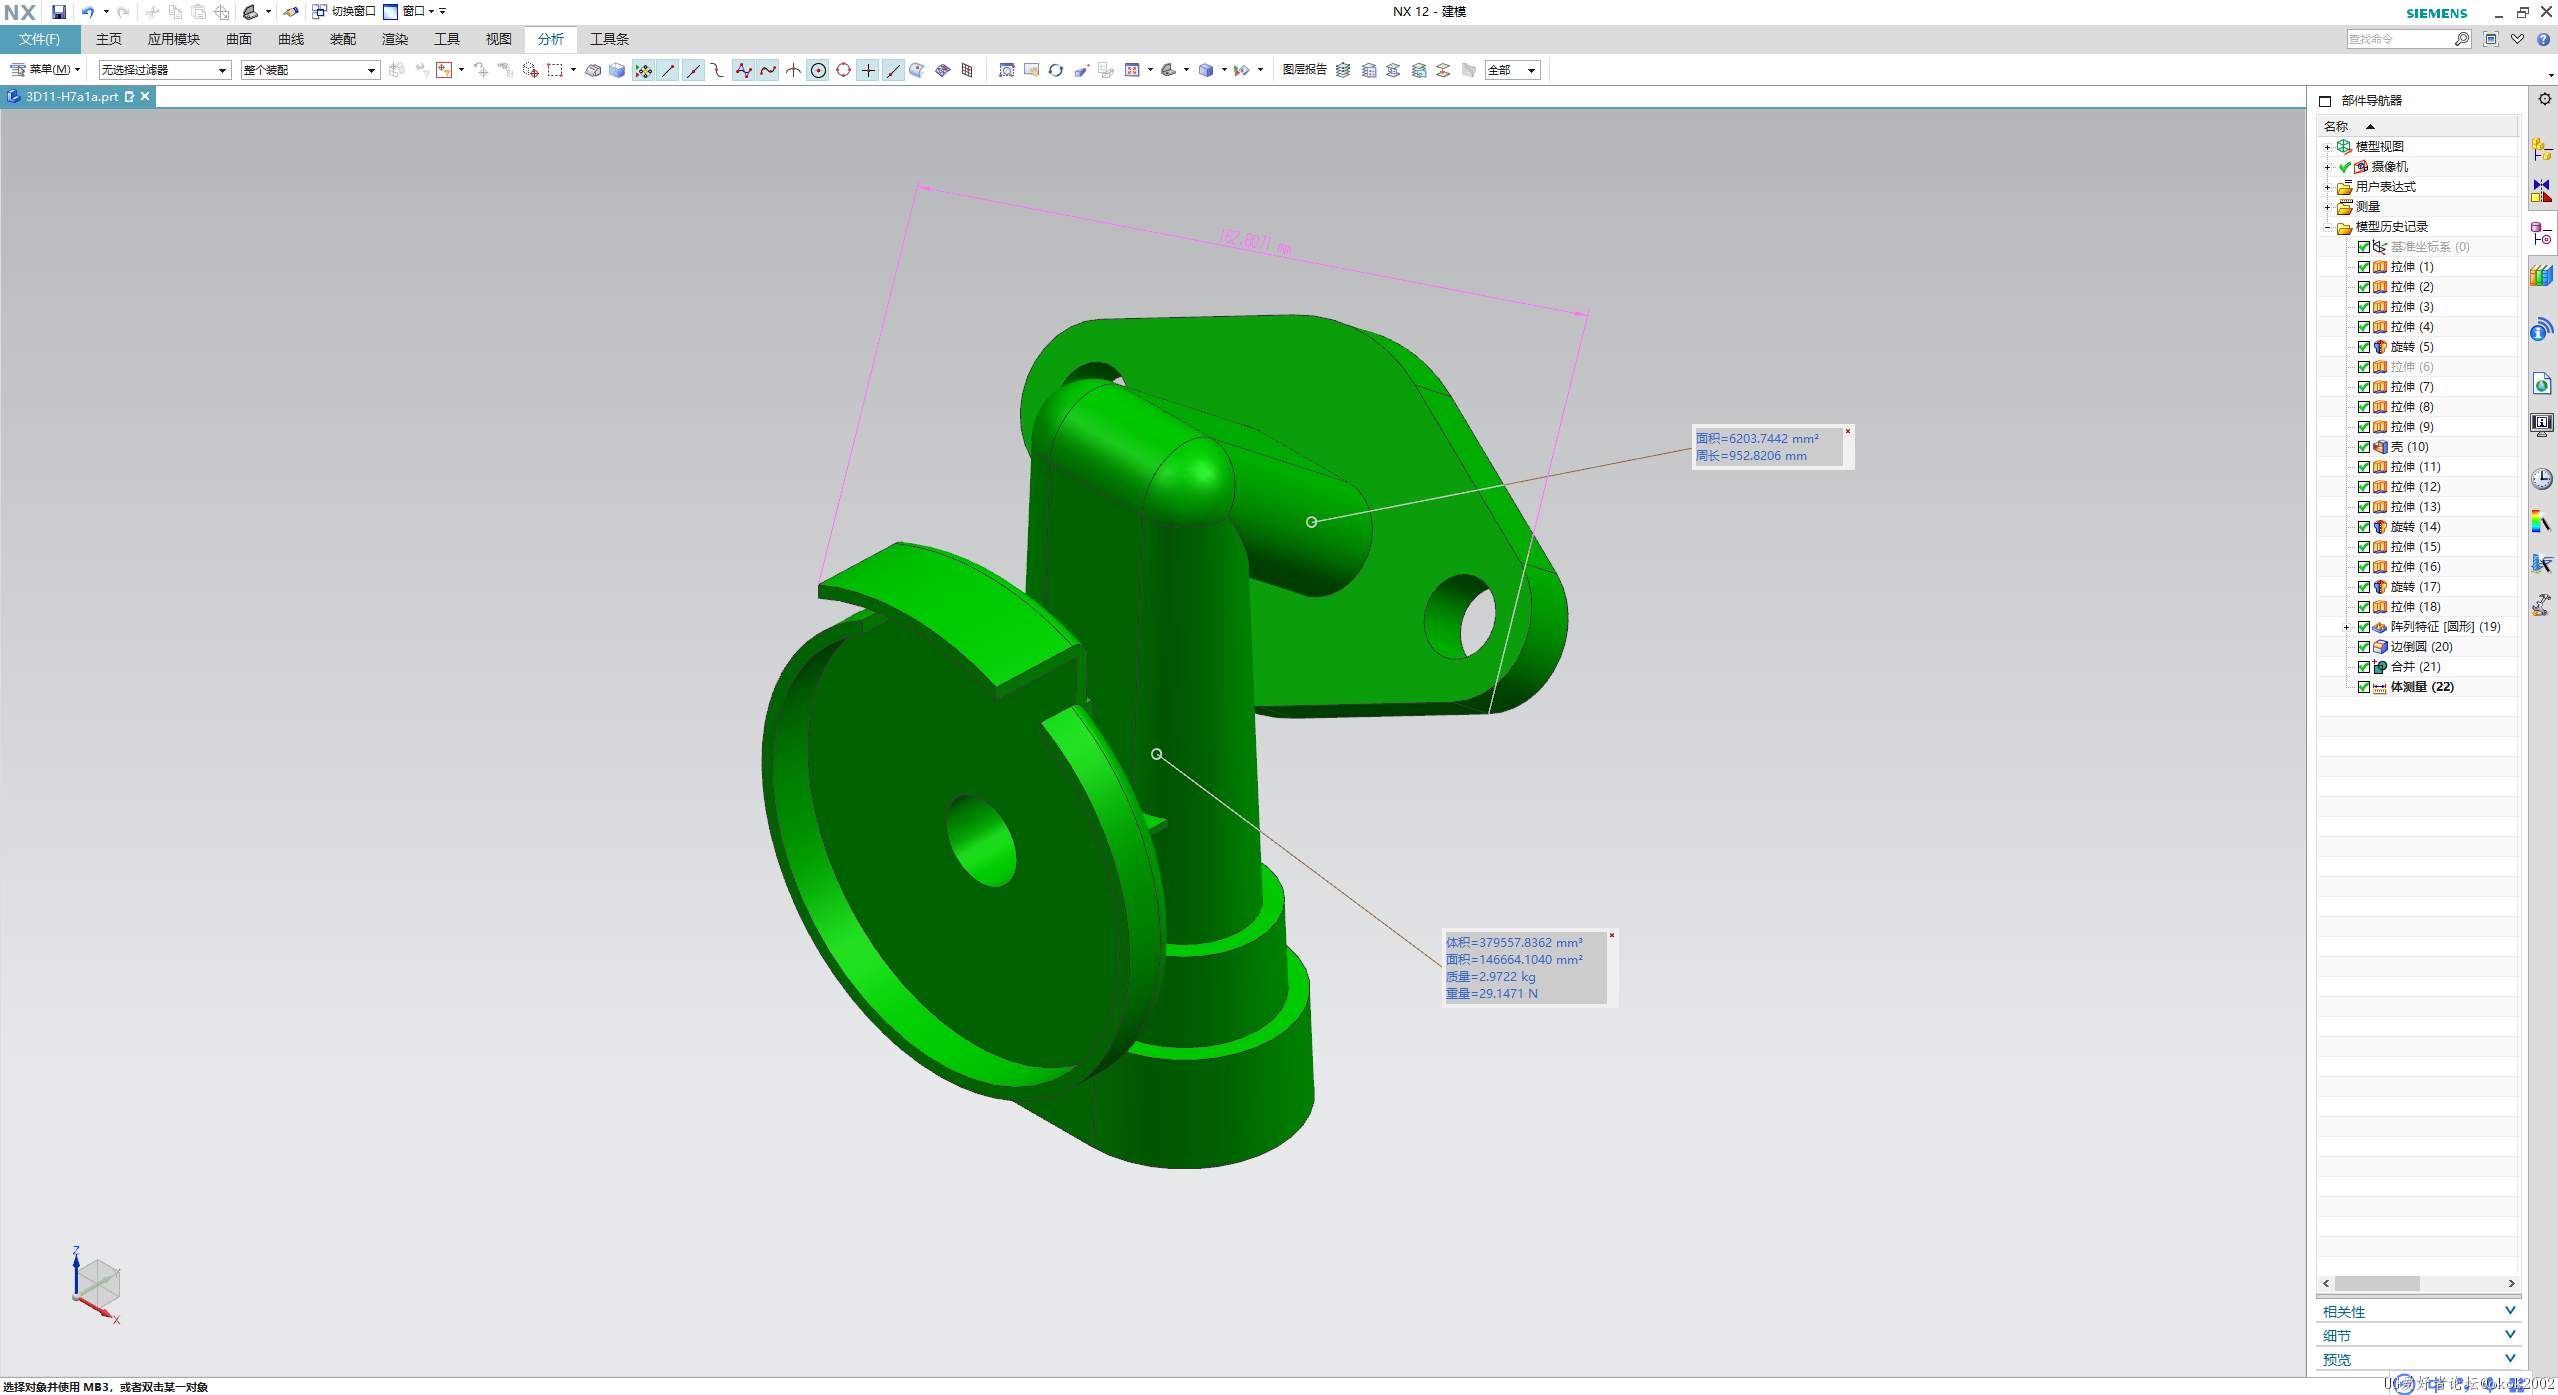Expand the 相关性 panel section
Screen dimensions: 2558x1395
(2417, 1311)
